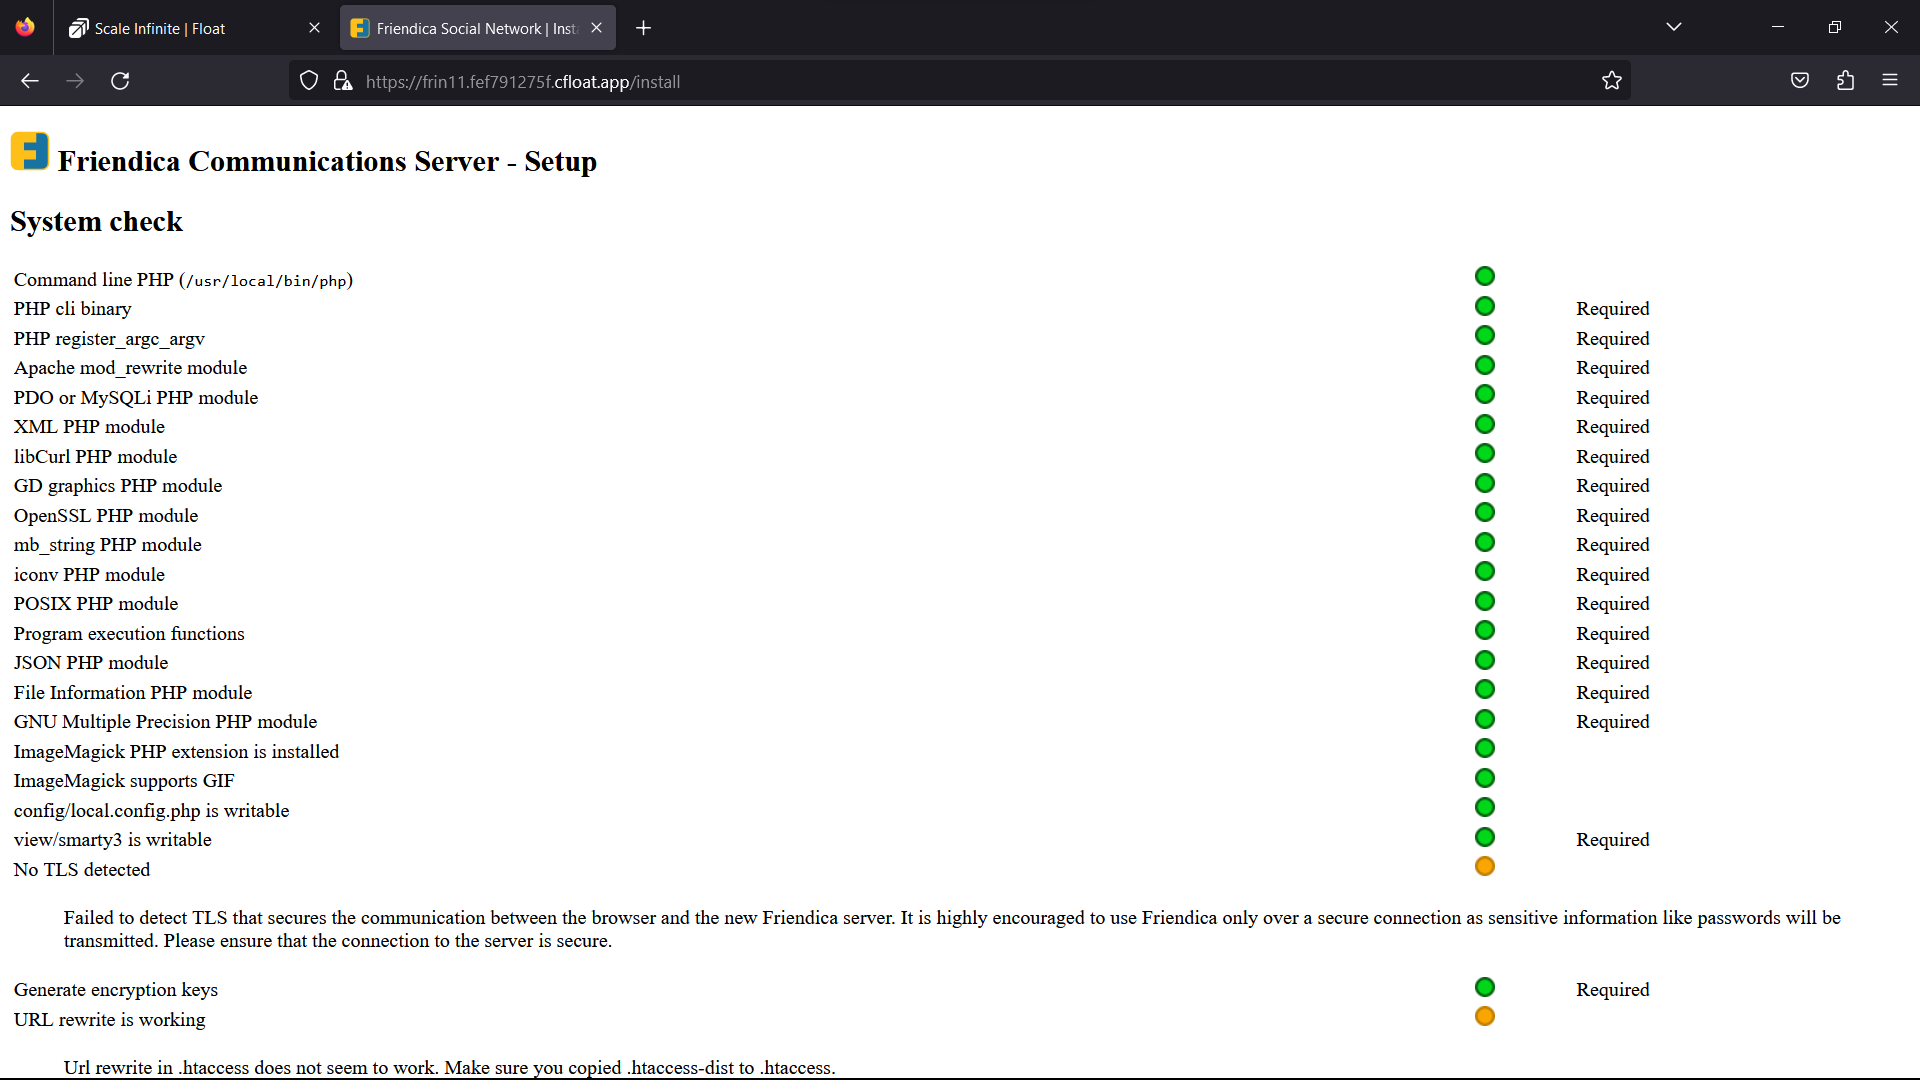Viewport: 1920px width, 1080px height.
Task: Click green status for Program execution functions
Action: pyautogui.click(x=1485, y=630)
